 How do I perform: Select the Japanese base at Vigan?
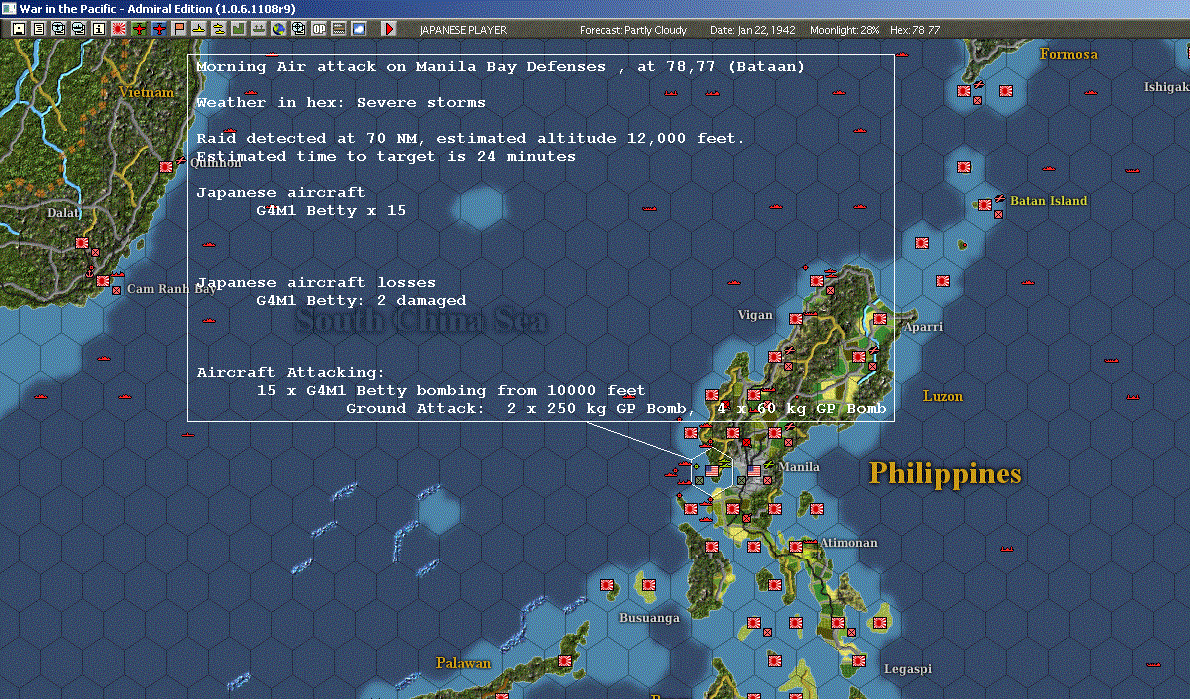pyautogui.click(x=795, y=320)
